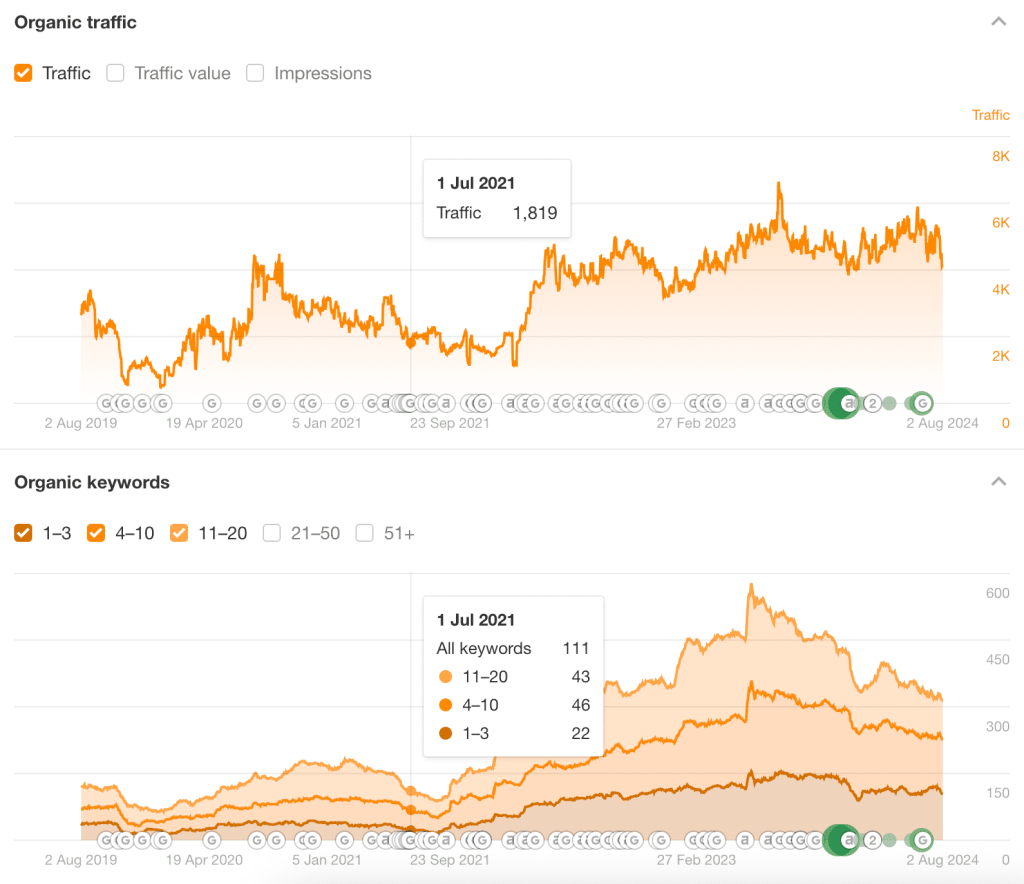Enable the Impressions checkbox
Viewport: 1024px width, 884px height.
[x=254, y=73]
